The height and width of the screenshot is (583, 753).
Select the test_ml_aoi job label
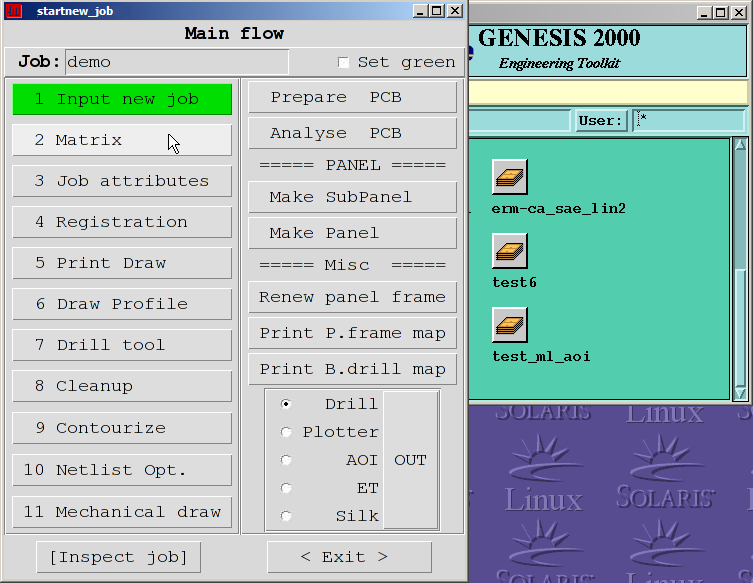(541, 356)
